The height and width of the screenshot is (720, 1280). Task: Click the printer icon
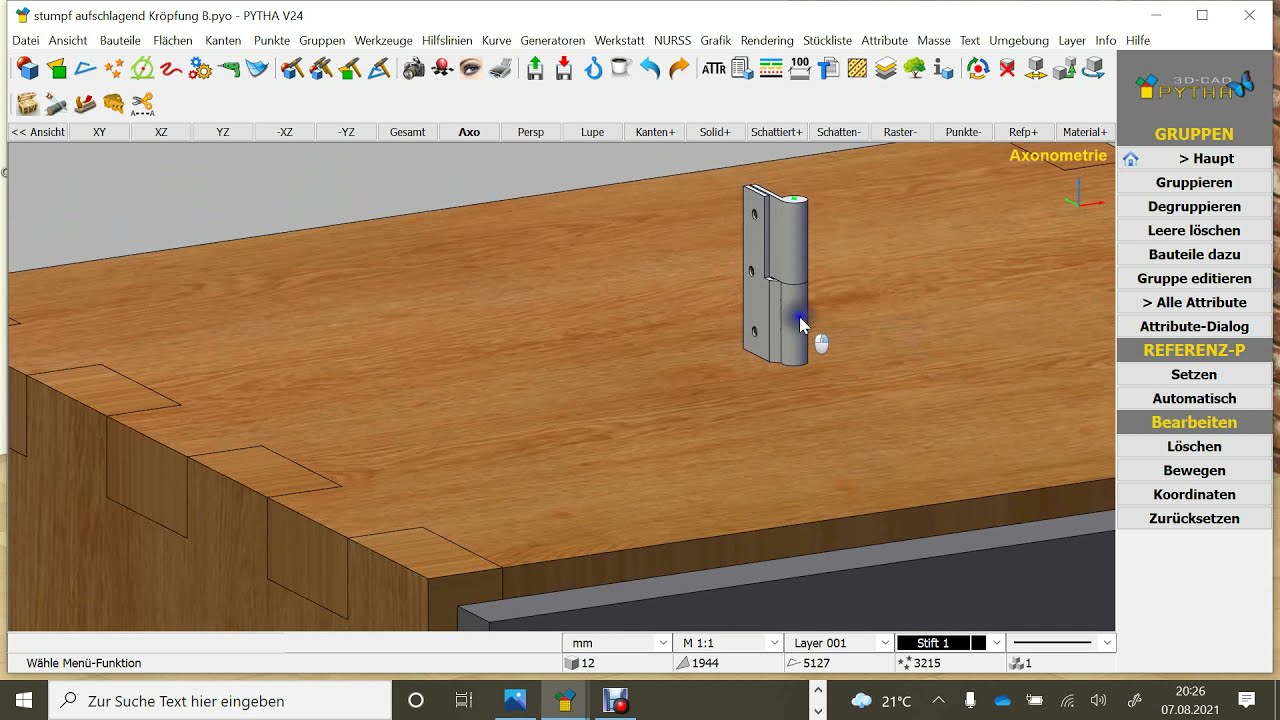(500, 69)
